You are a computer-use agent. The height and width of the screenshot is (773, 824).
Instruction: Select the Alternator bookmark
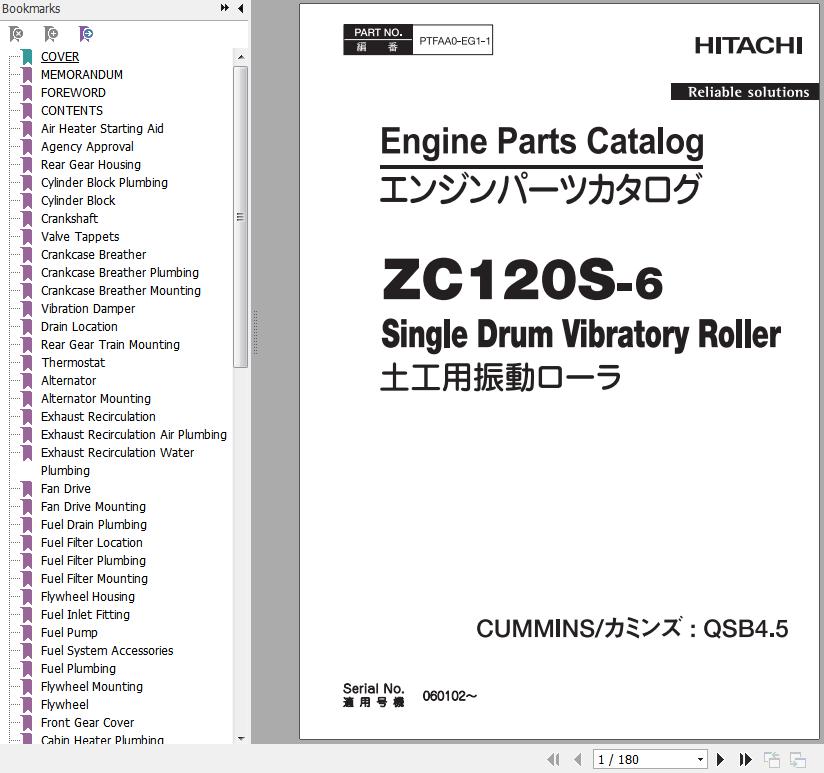[x=69, y=380]
